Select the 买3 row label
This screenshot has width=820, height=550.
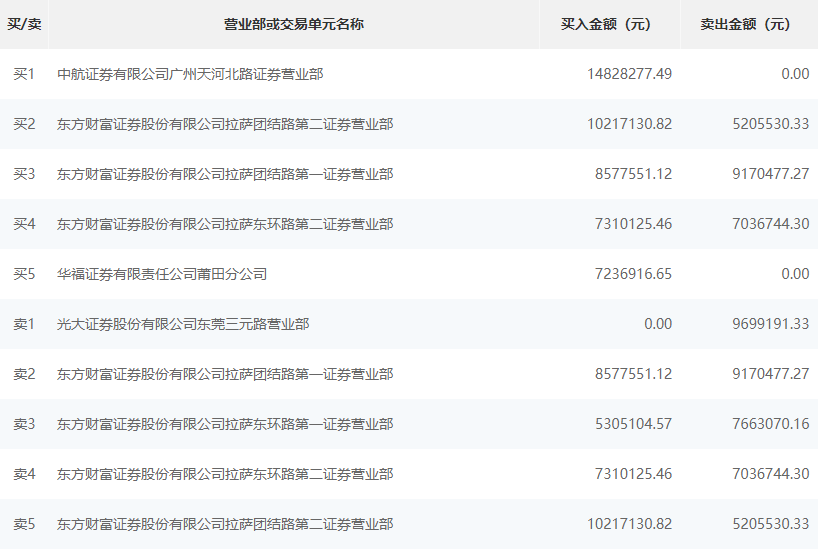tap(24, 174)
